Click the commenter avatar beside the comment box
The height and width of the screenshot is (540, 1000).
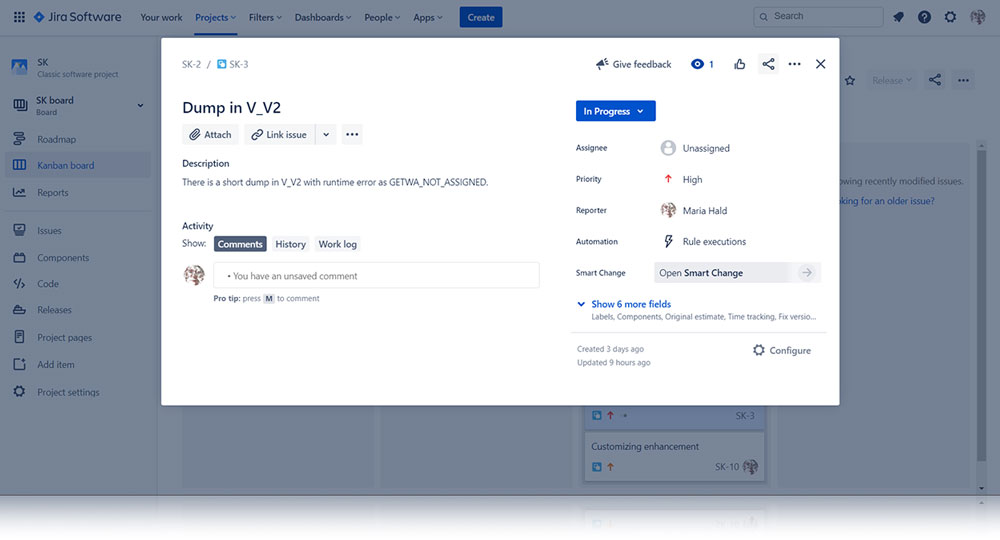(195, 275)
